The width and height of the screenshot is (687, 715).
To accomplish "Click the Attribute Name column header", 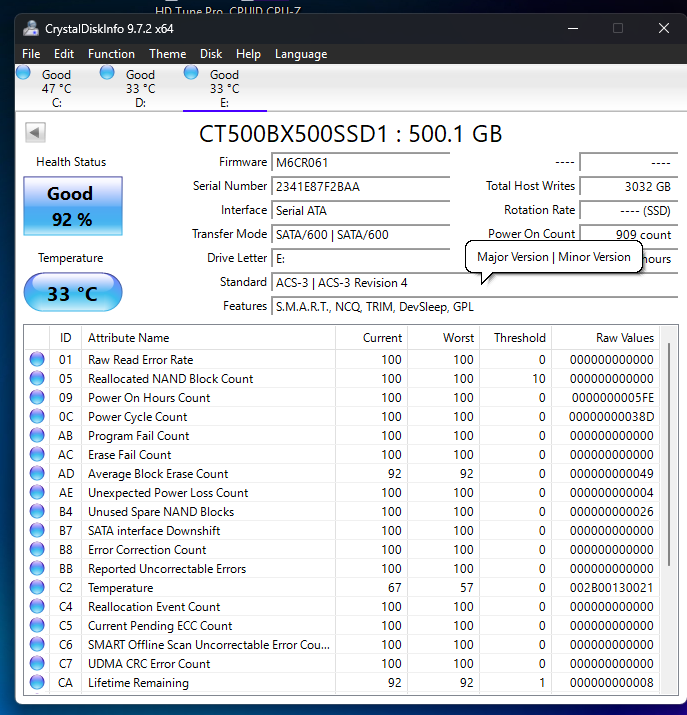I will click(208, 338).
